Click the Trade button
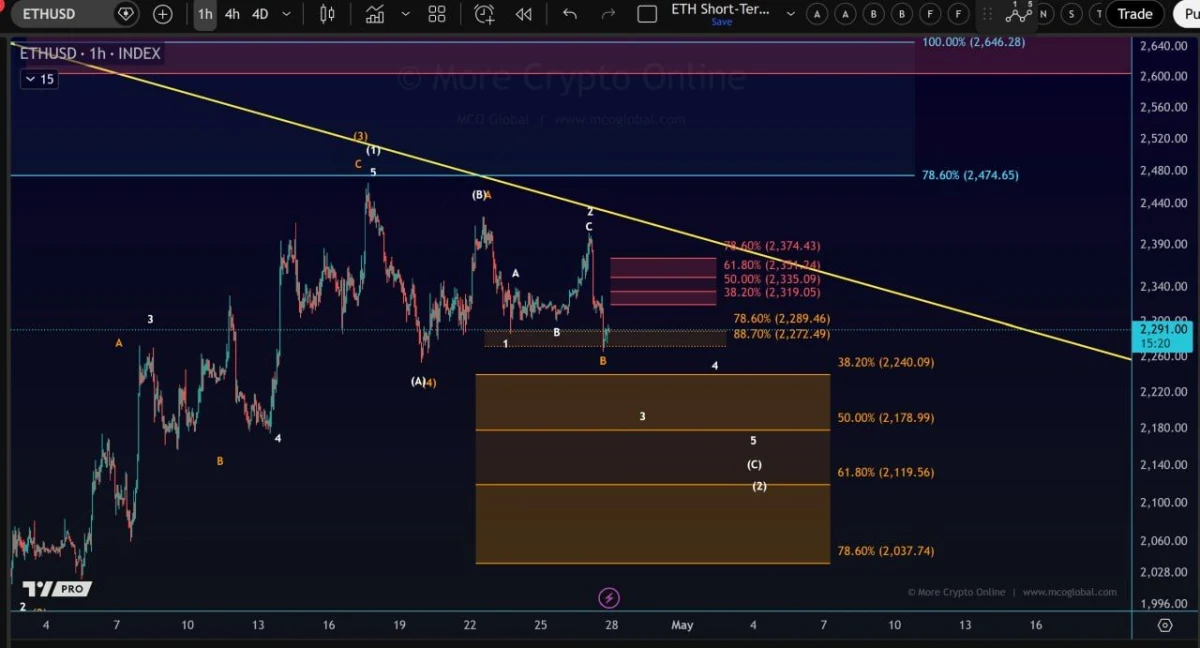This screenshot has width=1200, height=648. [1134, 14]
